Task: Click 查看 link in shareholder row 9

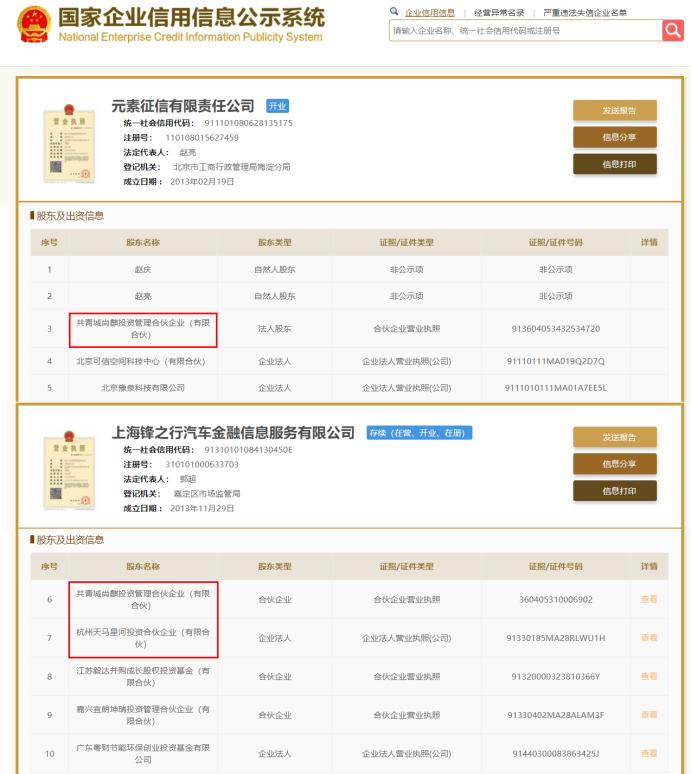Action: tap(649, 715)
